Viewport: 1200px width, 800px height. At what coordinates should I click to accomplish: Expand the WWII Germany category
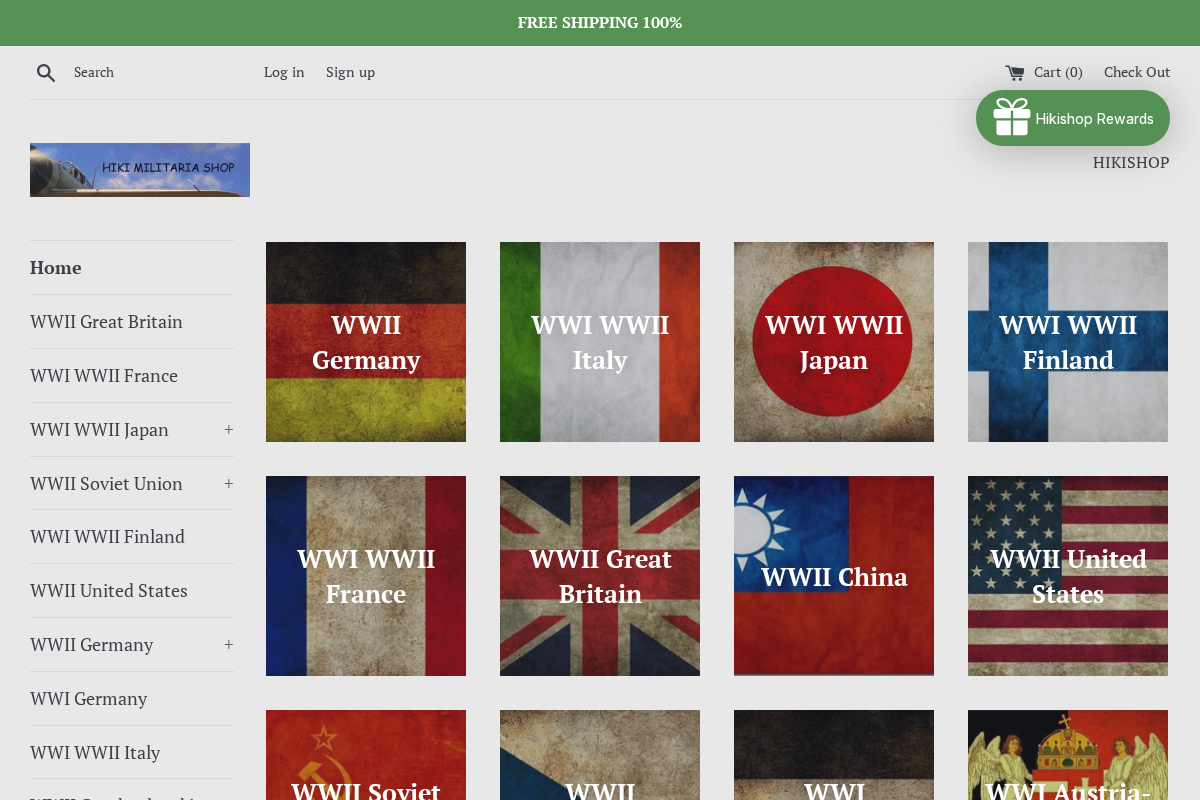(228, 644)
